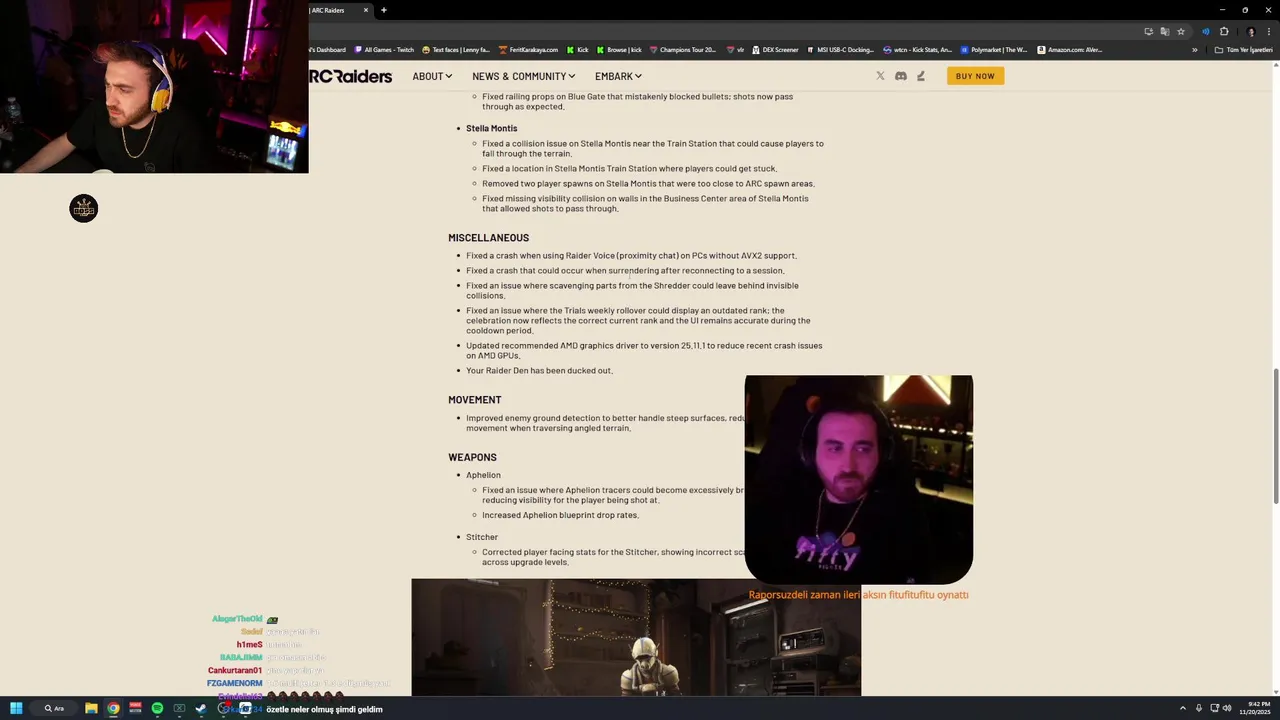Open the FeritKarakaya.com bookmark
The width and height of the screenshot is (1280, 720).
[528, 49]
